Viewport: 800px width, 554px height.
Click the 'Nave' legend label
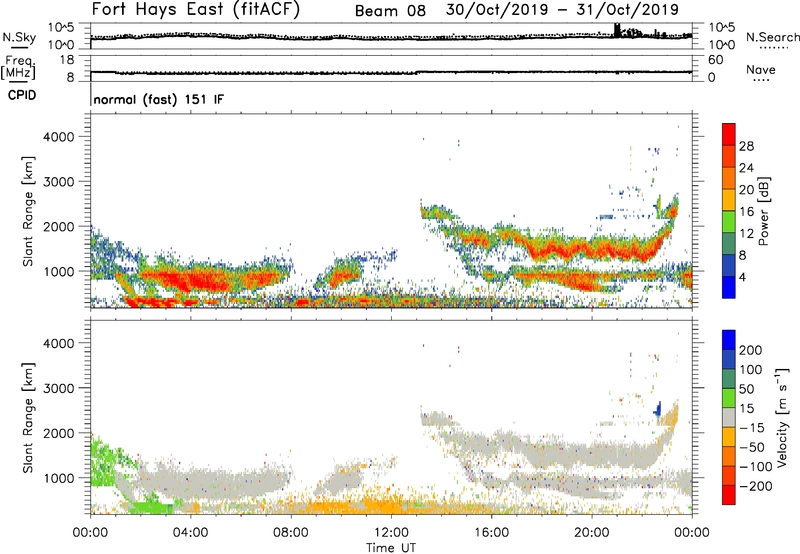tap(761, 69)
